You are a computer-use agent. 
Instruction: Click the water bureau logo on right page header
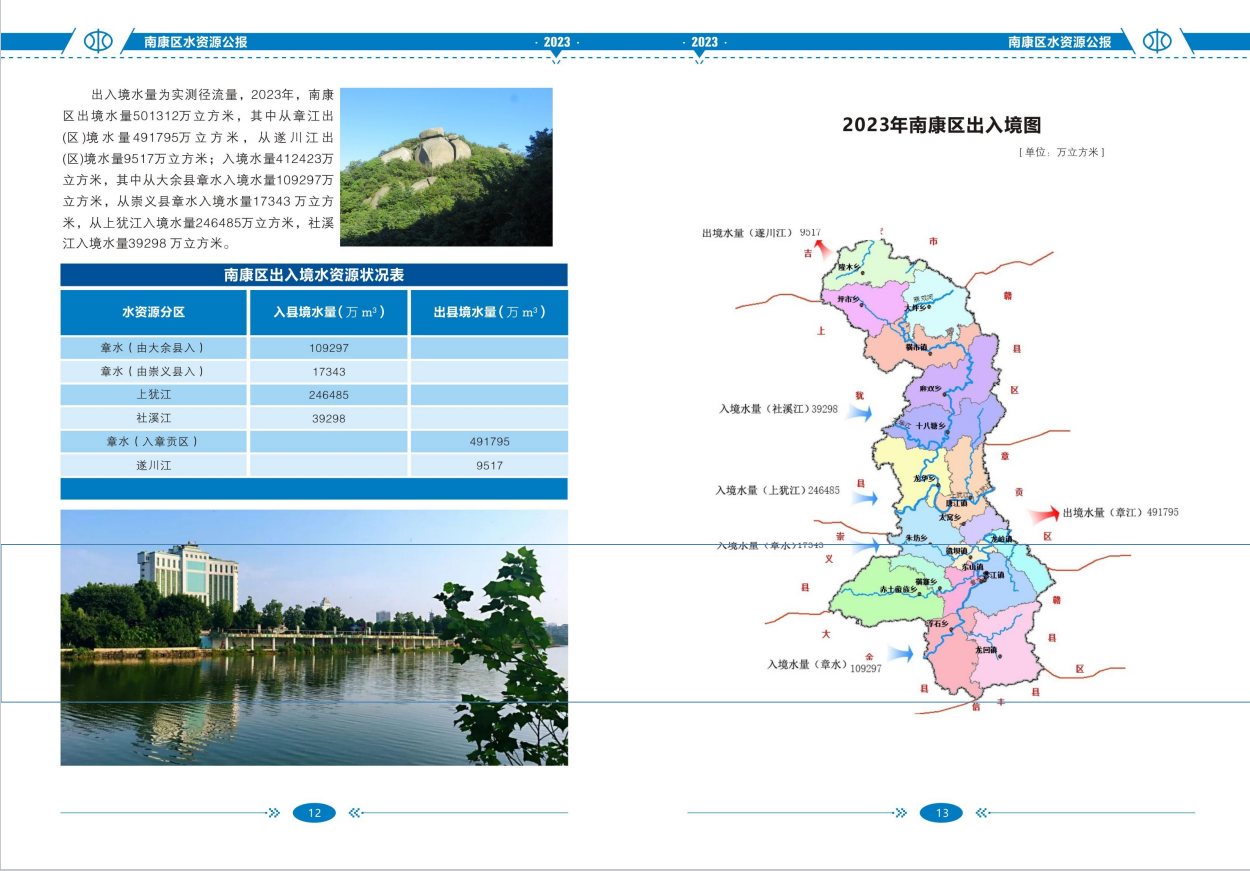coord(1157,41)
